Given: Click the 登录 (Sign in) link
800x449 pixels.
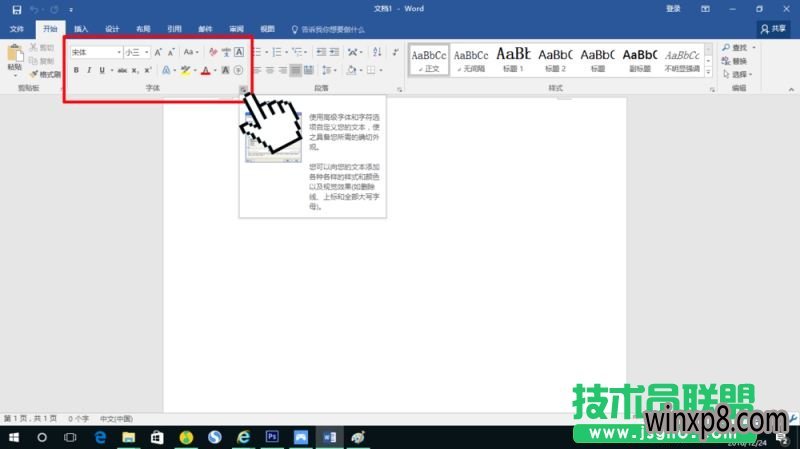Looking at the screenshot, I should (673, 9).
